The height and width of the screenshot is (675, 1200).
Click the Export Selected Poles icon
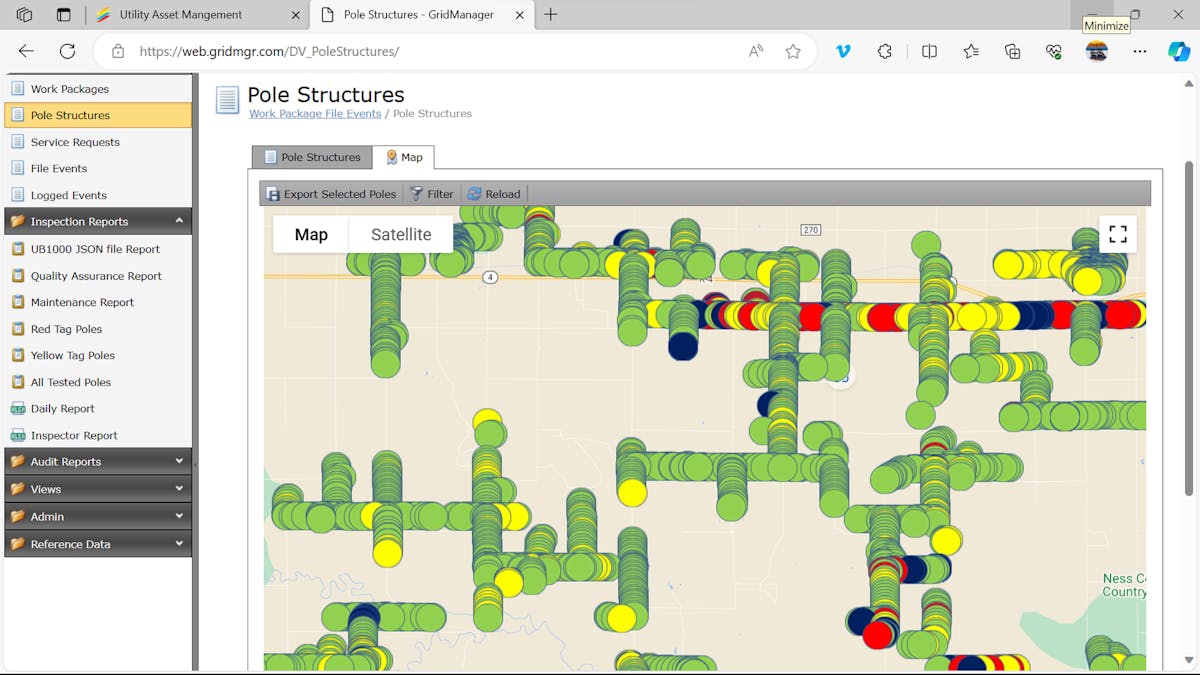(x=271, y=193)
